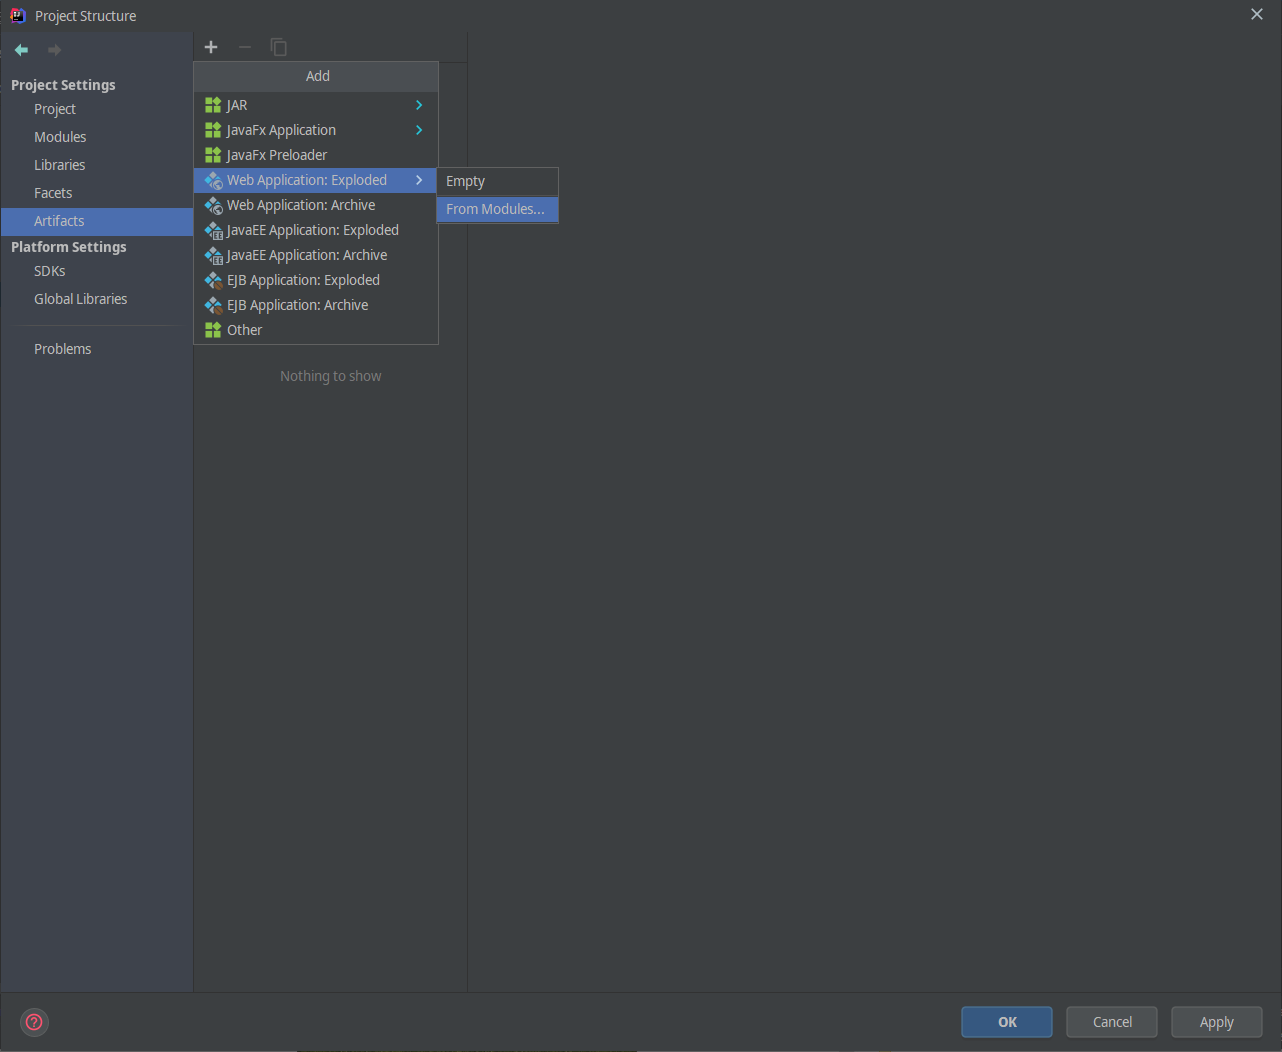Choose JavaFx Preloader from Add menu
The height and width of the screenshot is (1052, 1282).
point(316,155)
